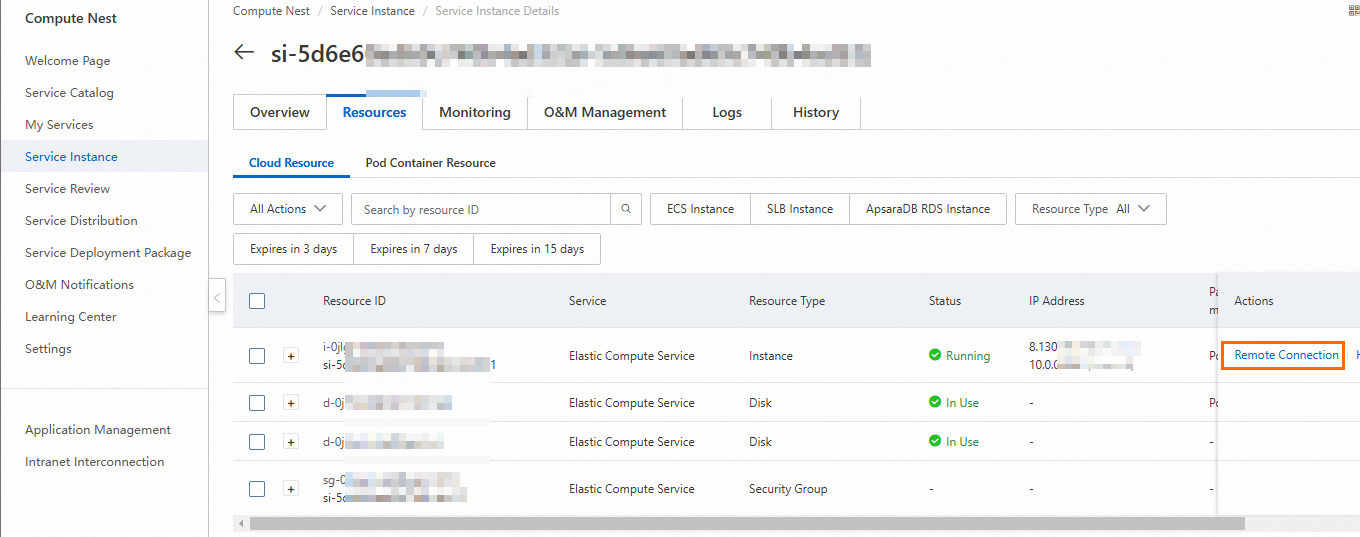Open O&M Notifications in sidebar
The width and height of the screenshot is (1360, 537).
pos(79,284)
